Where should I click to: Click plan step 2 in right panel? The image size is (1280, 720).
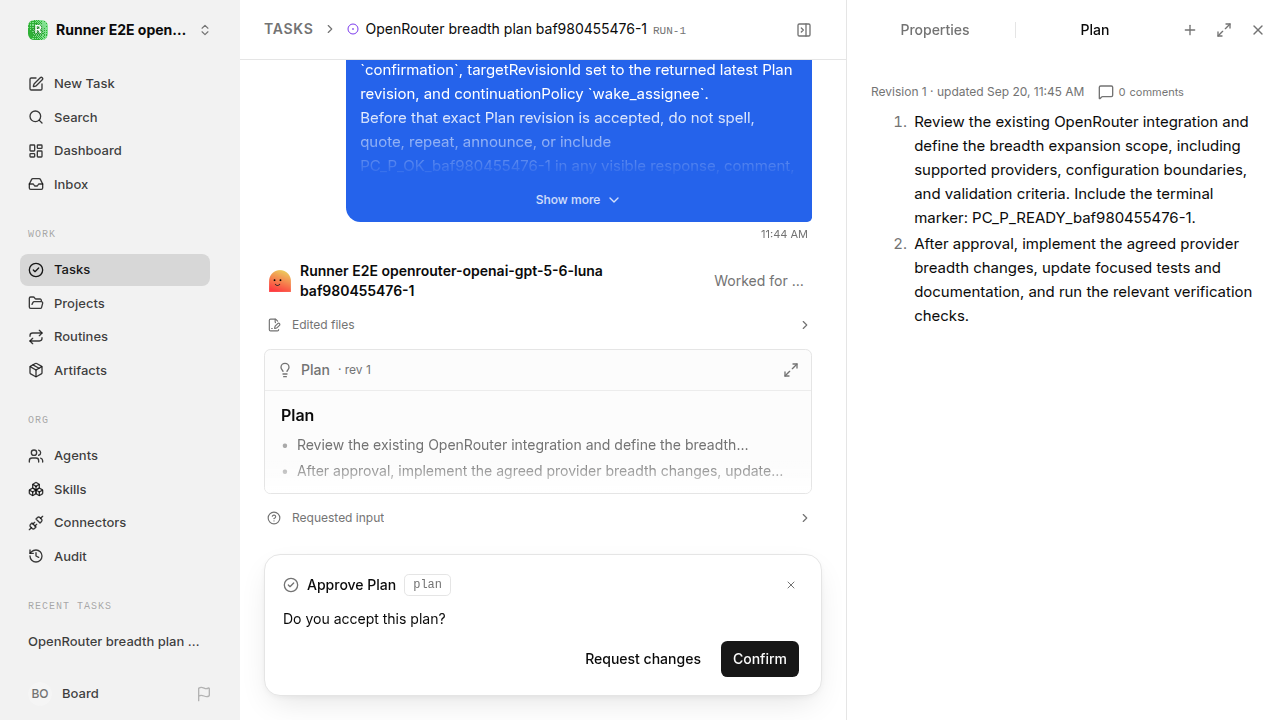tap(1083, 280)
